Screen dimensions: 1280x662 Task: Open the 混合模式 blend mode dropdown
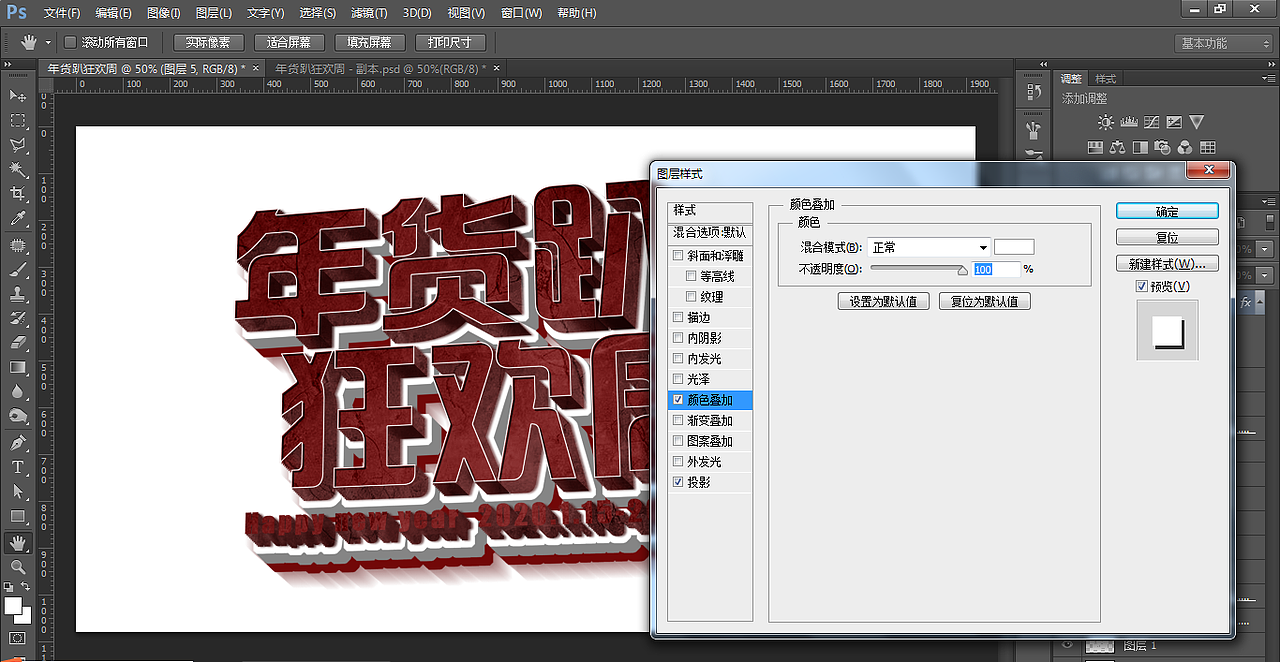click(928, 246)
